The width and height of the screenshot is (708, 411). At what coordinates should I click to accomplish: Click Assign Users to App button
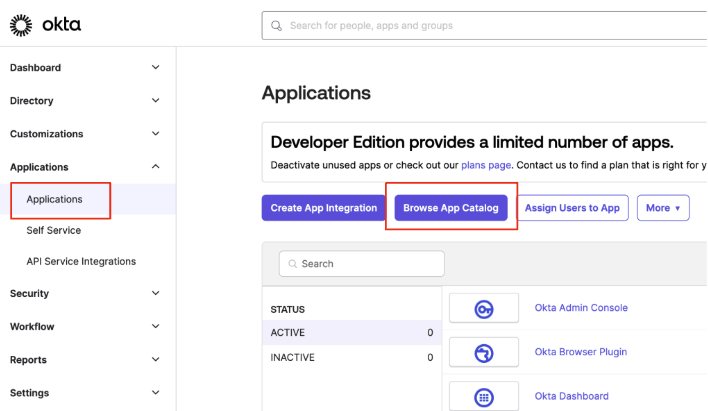(x=572, y=208)
